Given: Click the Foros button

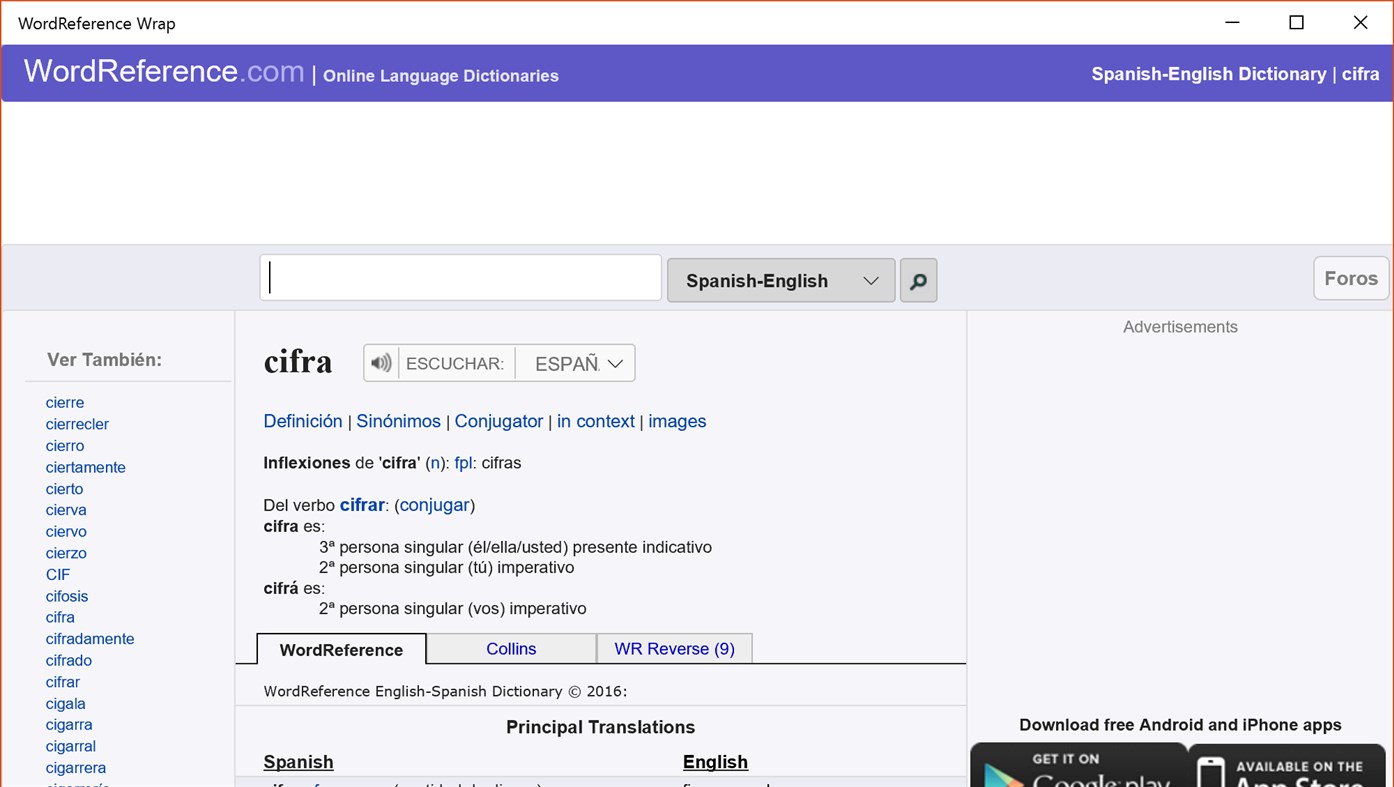Looking at the screenshot, I should click(x=1351, y=278).
